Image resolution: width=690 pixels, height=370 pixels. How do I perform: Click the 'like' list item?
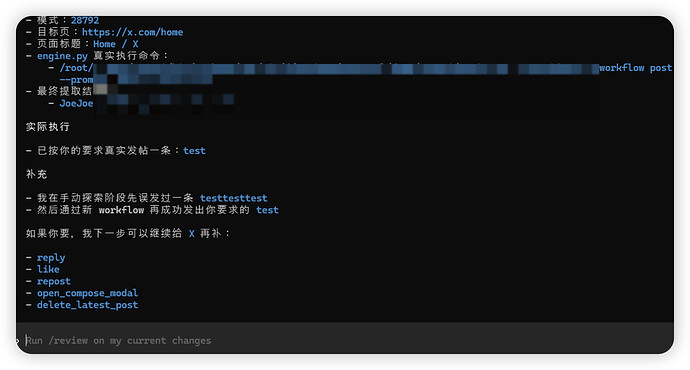pyautogui.click(x=48, y=269)
